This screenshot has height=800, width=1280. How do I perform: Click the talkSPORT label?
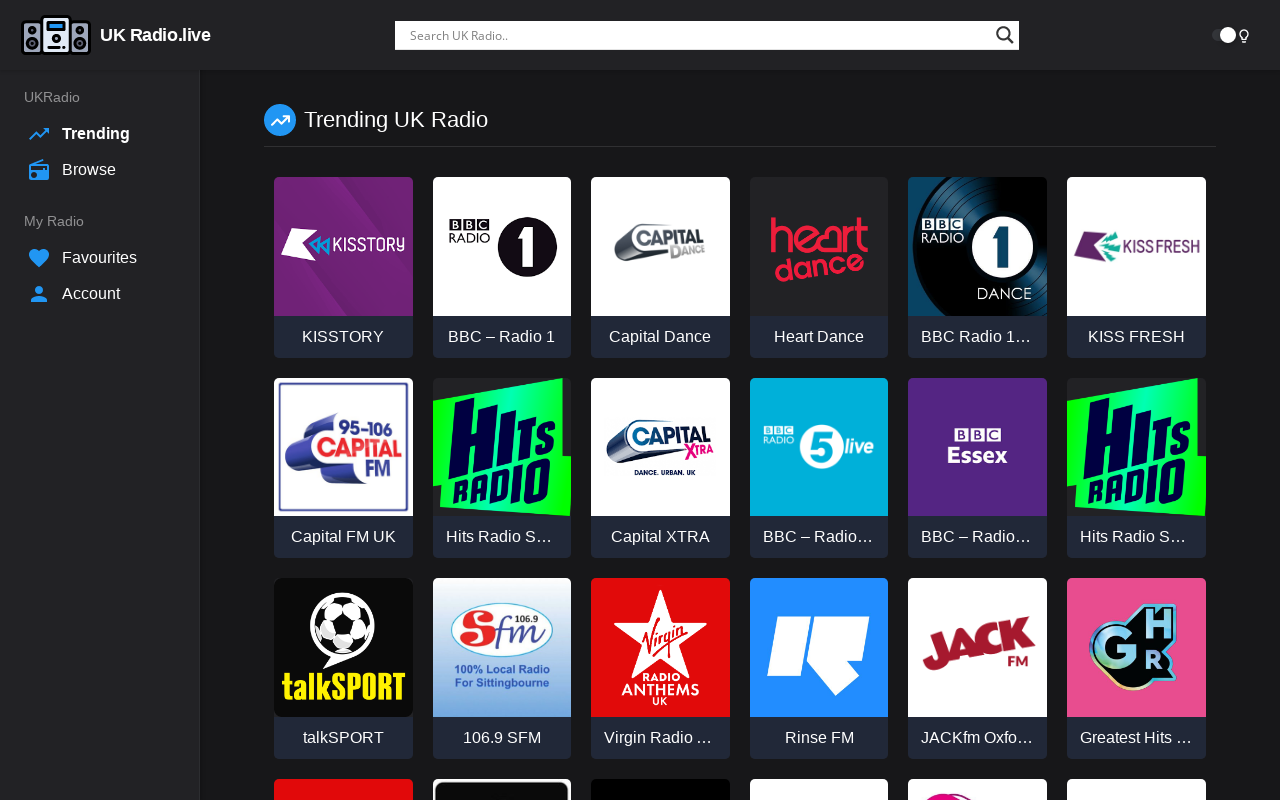click(x=343, y=738)
